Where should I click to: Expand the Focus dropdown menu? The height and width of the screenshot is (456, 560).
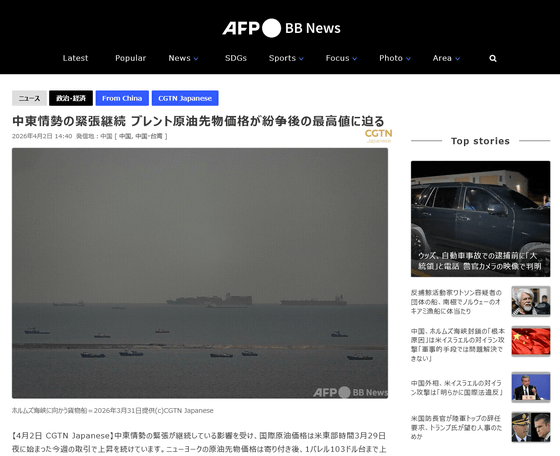[x=341, y=58]
